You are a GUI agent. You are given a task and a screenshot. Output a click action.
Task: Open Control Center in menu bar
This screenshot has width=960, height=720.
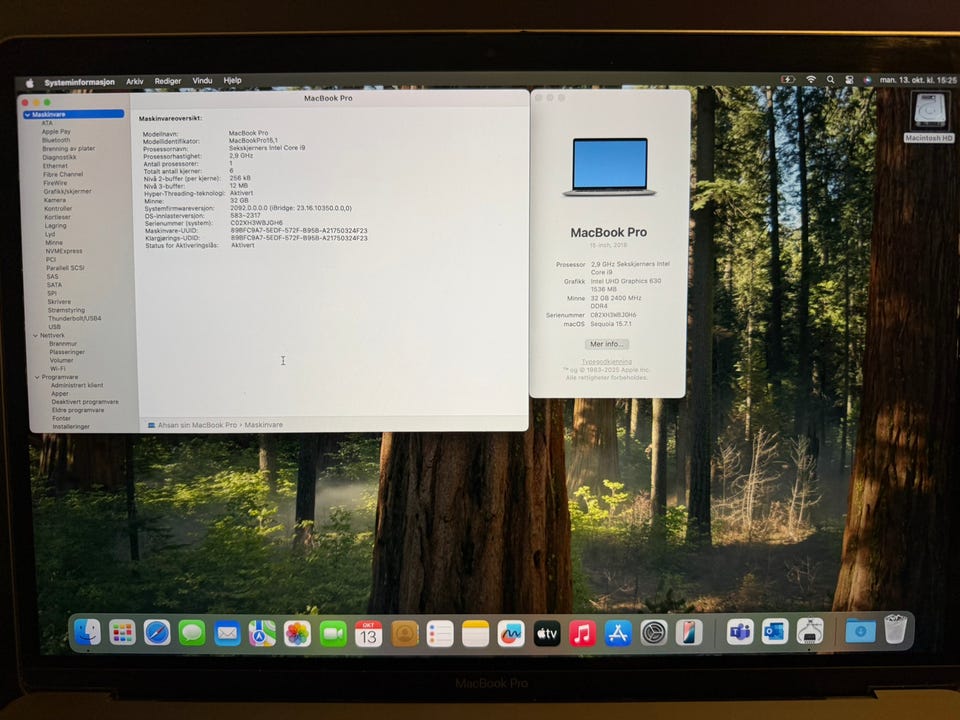coord(849,80)
